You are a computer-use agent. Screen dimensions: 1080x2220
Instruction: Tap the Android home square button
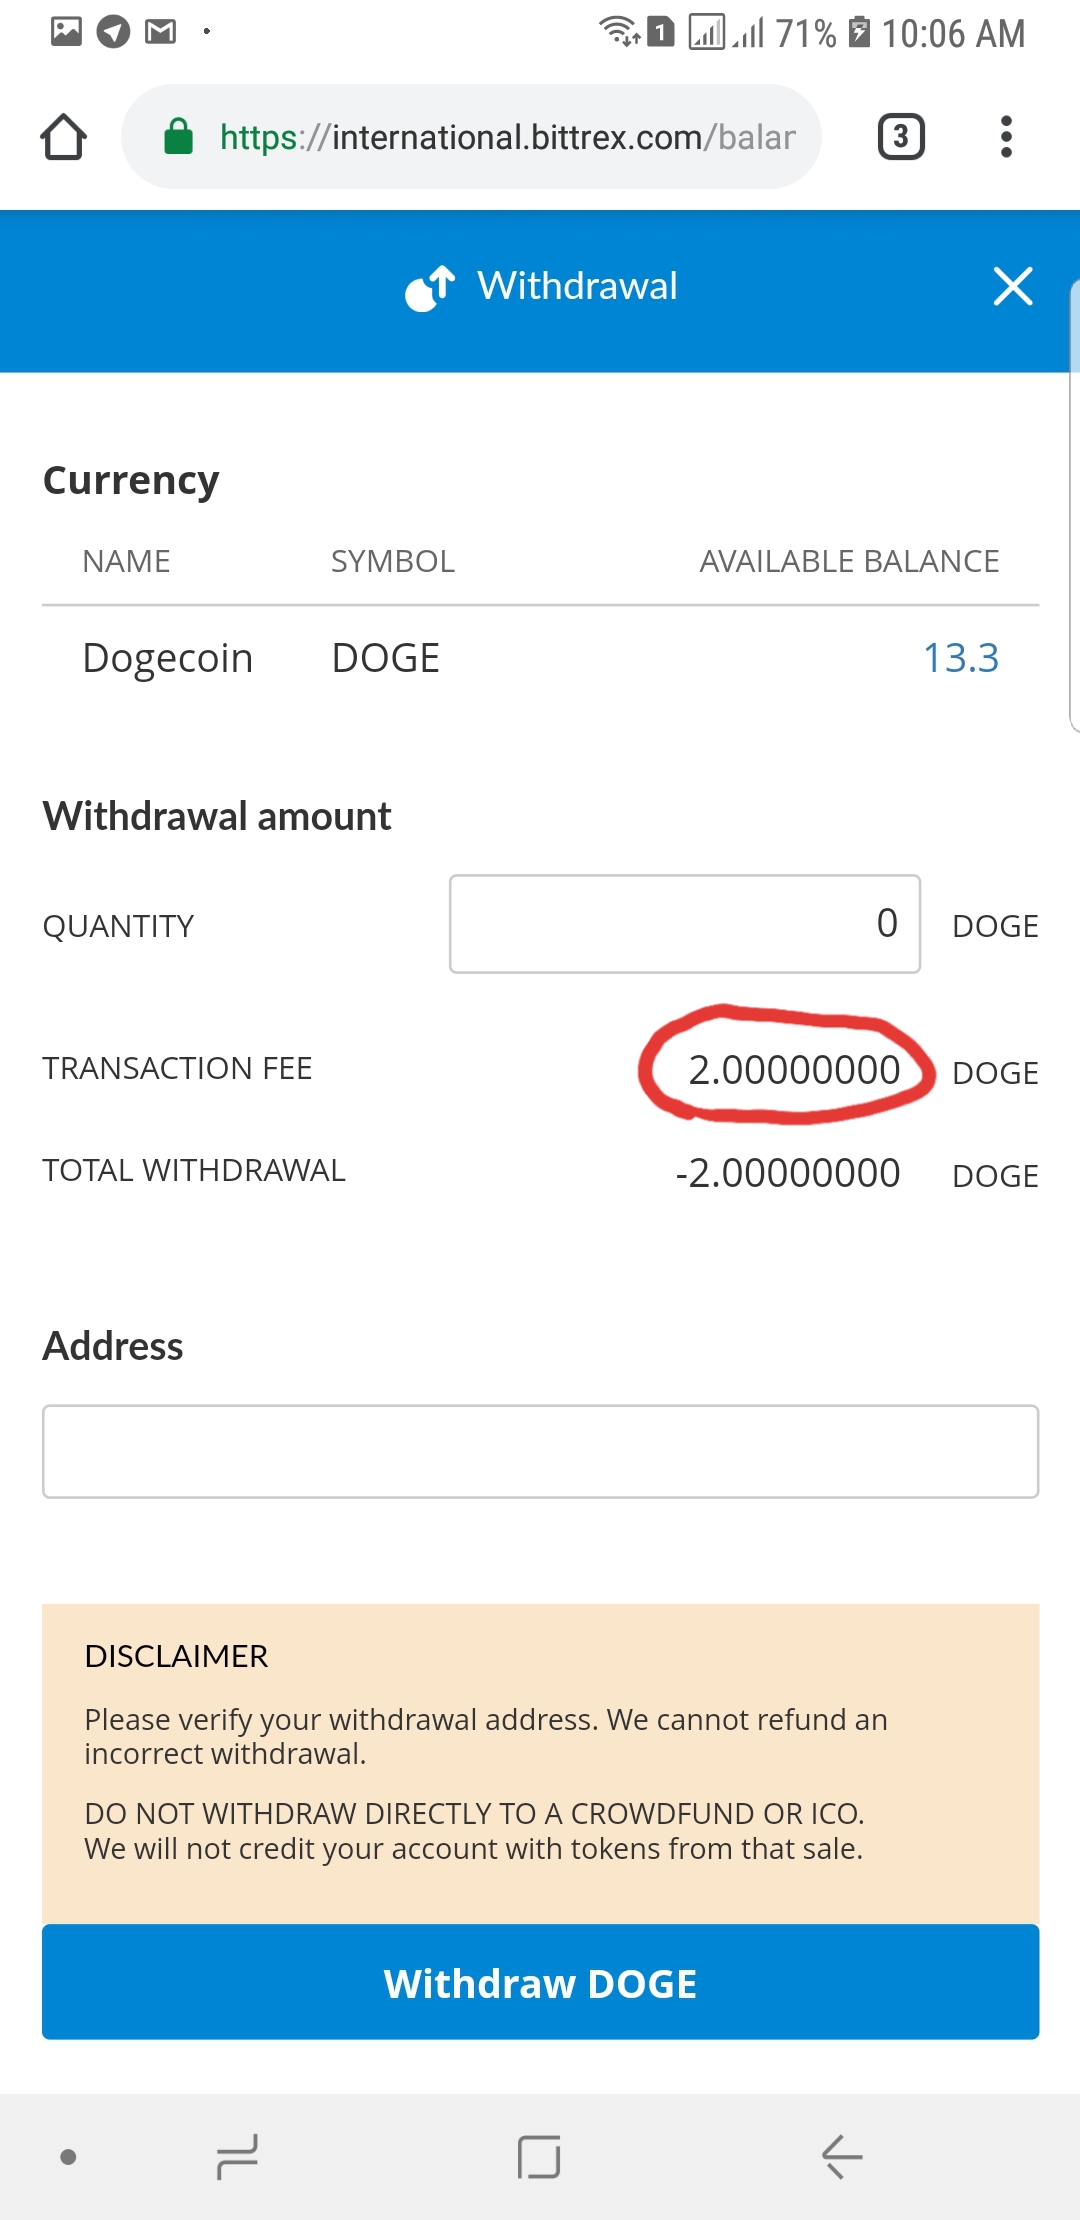click(x=539, y=2156)
